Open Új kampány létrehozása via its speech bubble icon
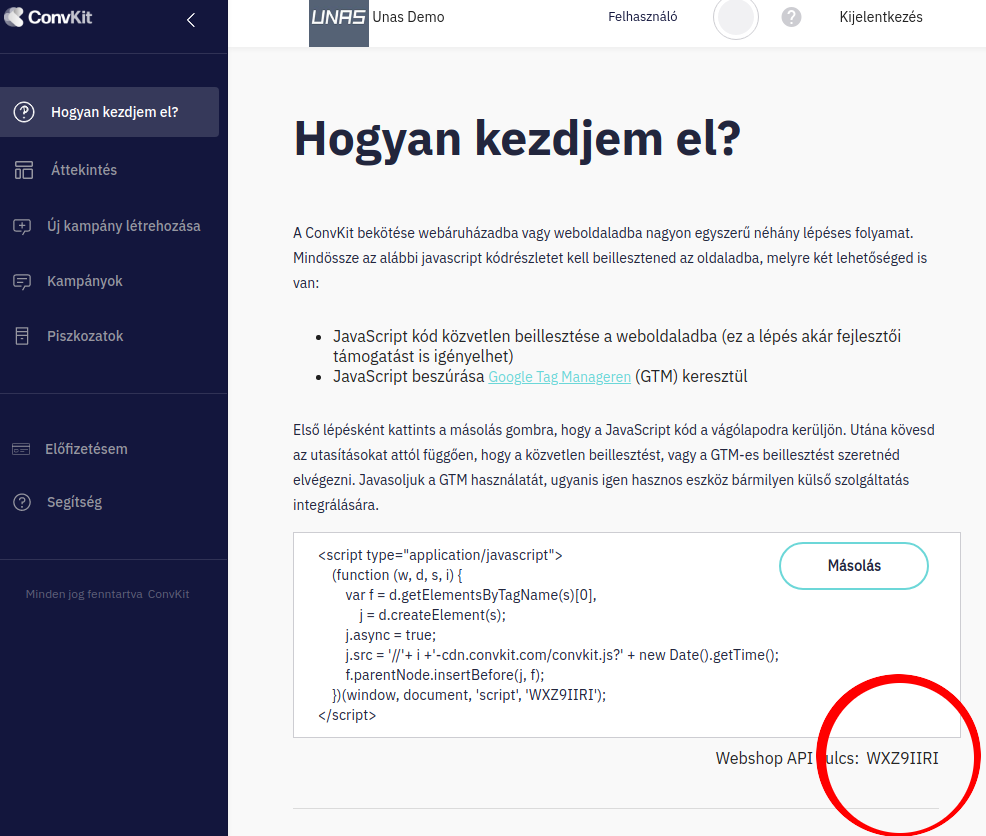This screenshot has height=836, width=986. point(22,225)
